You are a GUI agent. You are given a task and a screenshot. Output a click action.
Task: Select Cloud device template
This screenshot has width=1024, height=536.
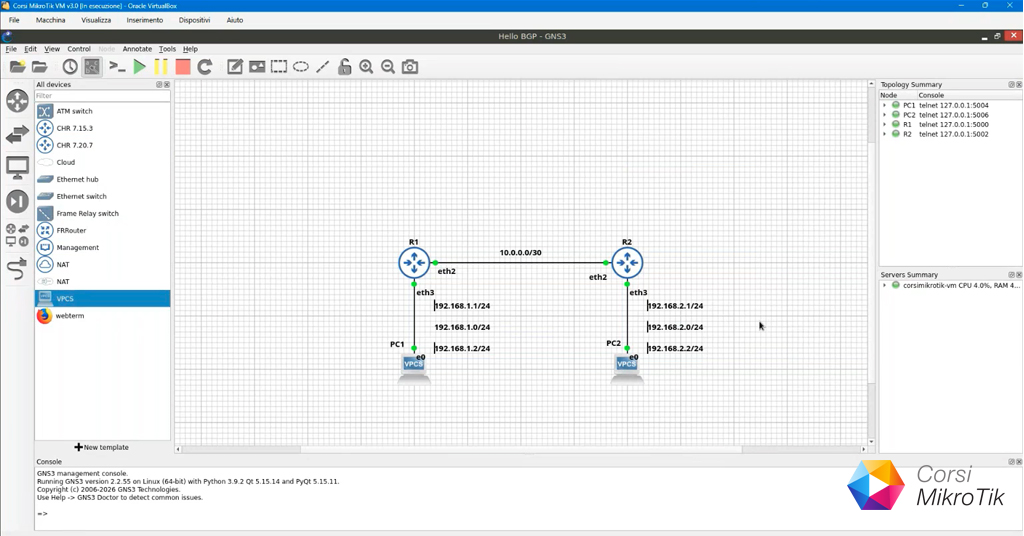(103, 162)
